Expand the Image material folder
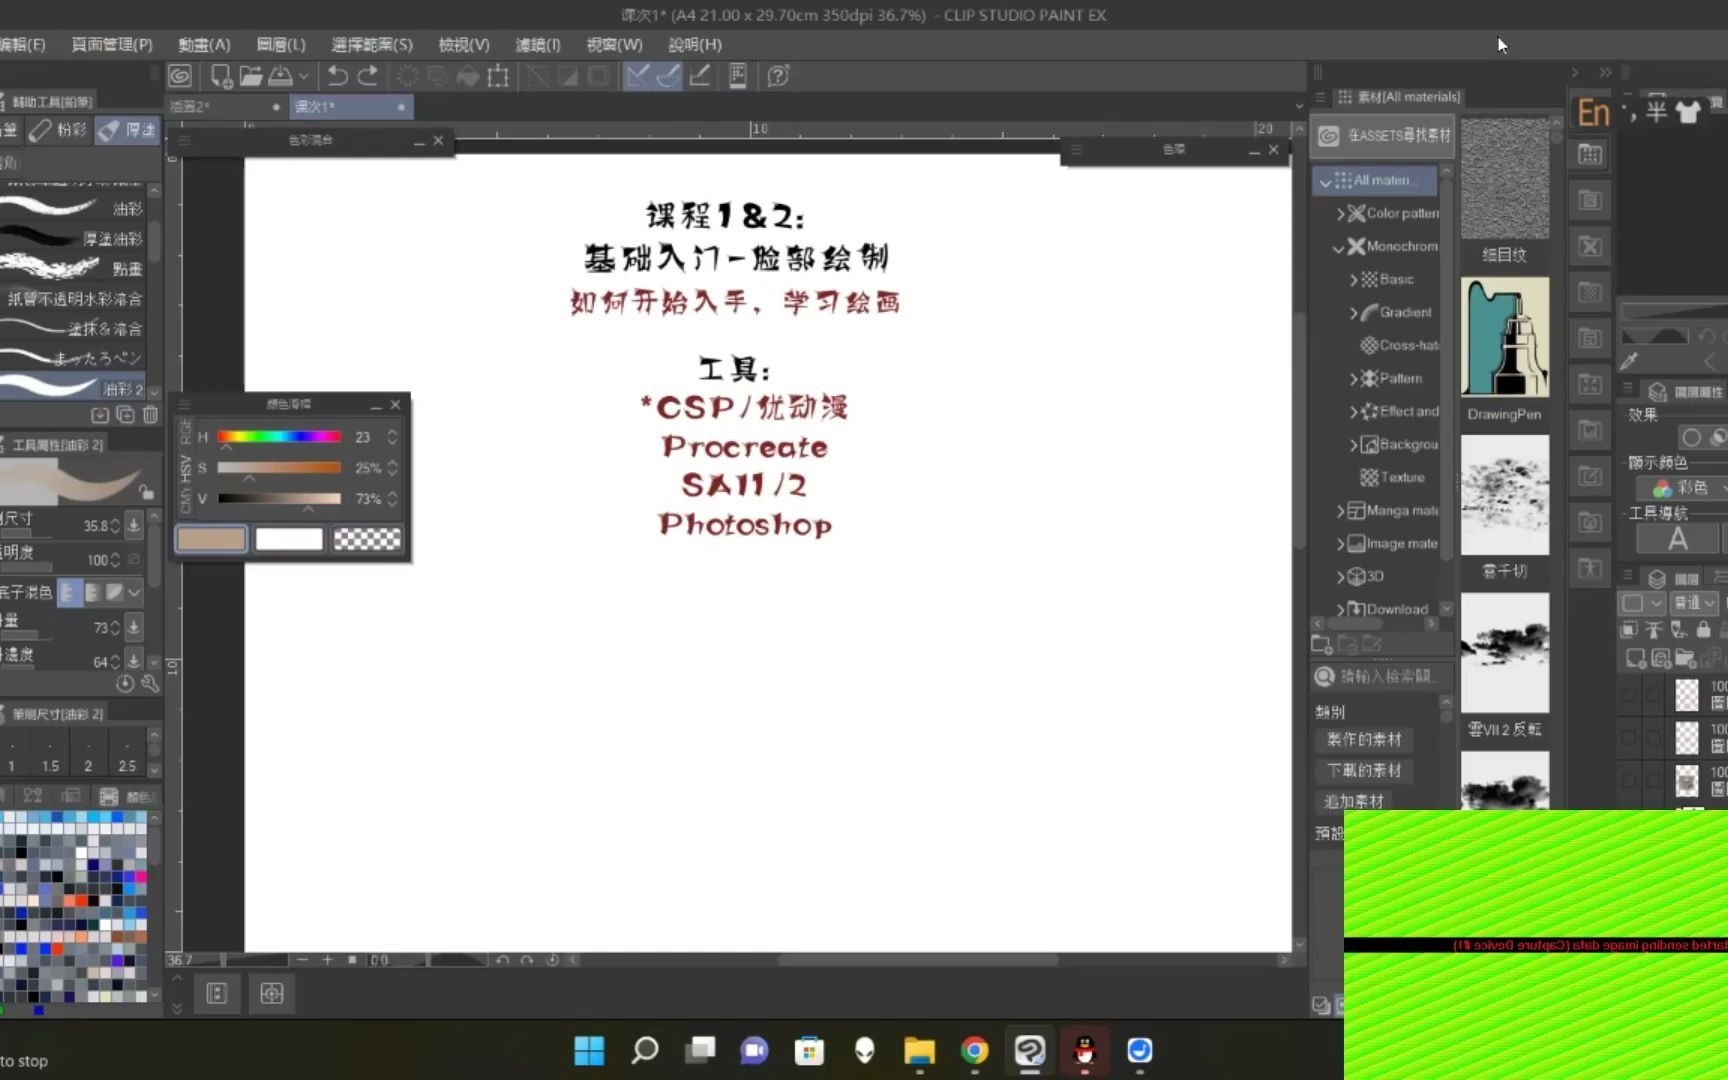Image resolution: width=1728 pixels, height=1080 pixels. point(1340,544)
